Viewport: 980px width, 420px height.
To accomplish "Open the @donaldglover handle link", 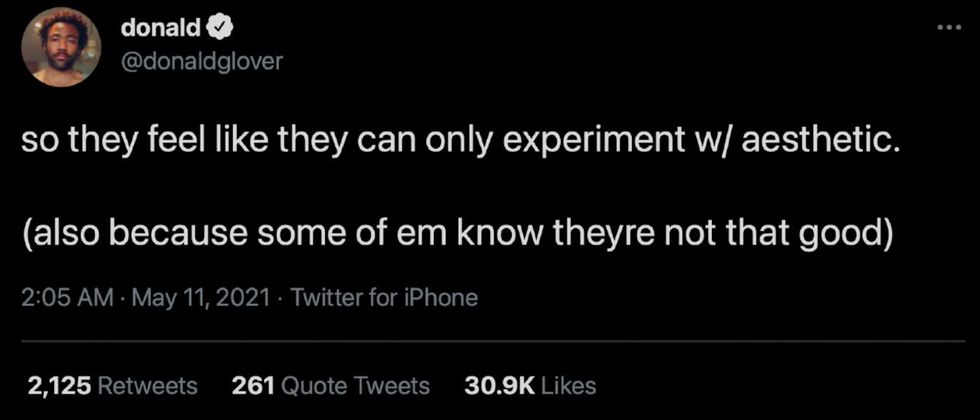I will 202,62.
